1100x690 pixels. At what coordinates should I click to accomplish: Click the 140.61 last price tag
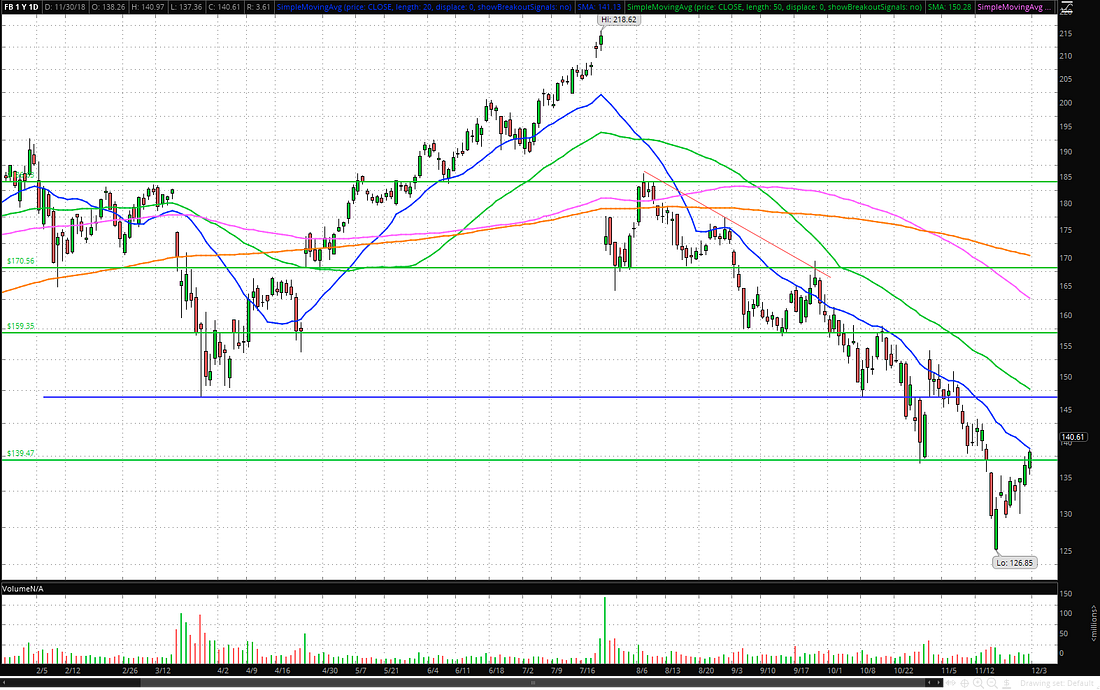point(1073,437)
